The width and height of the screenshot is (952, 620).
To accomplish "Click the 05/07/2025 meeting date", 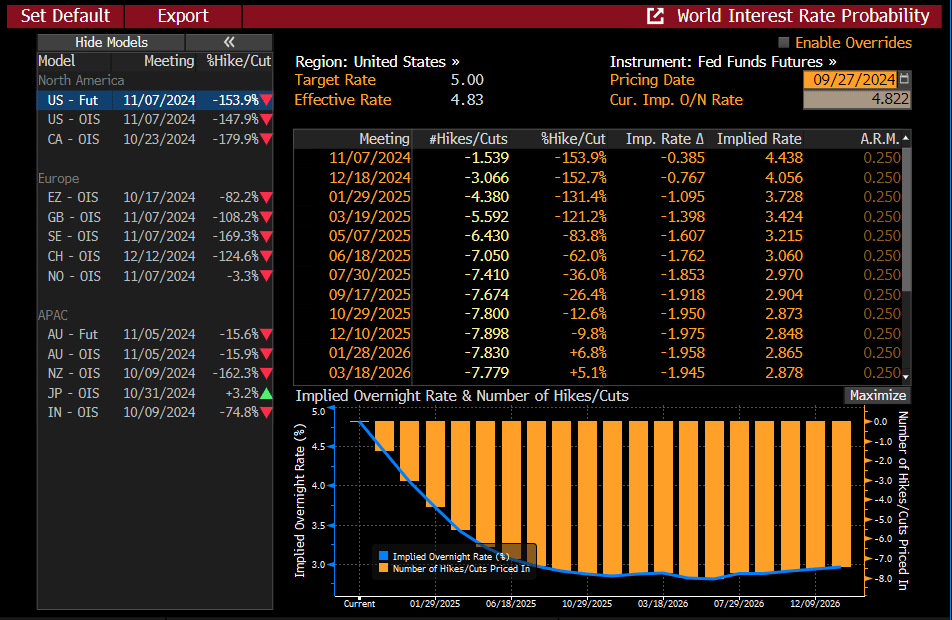I will point(370,236).
